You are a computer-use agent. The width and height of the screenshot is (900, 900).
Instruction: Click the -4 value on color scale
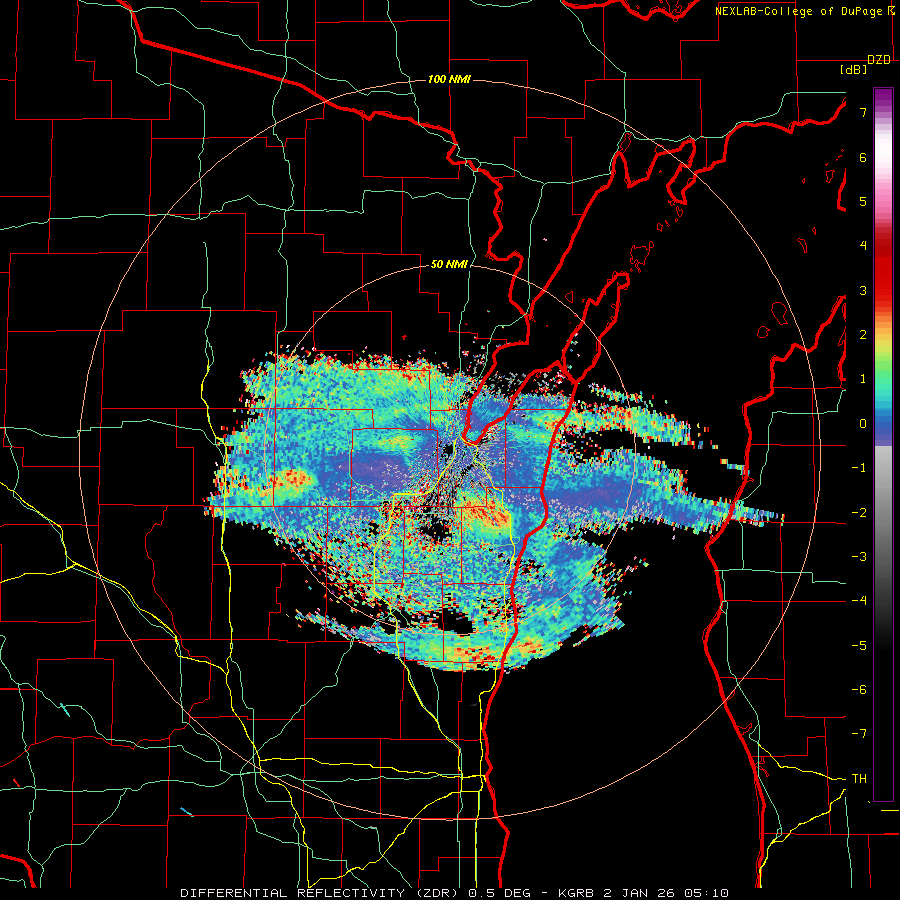click(x=859, y=601)
